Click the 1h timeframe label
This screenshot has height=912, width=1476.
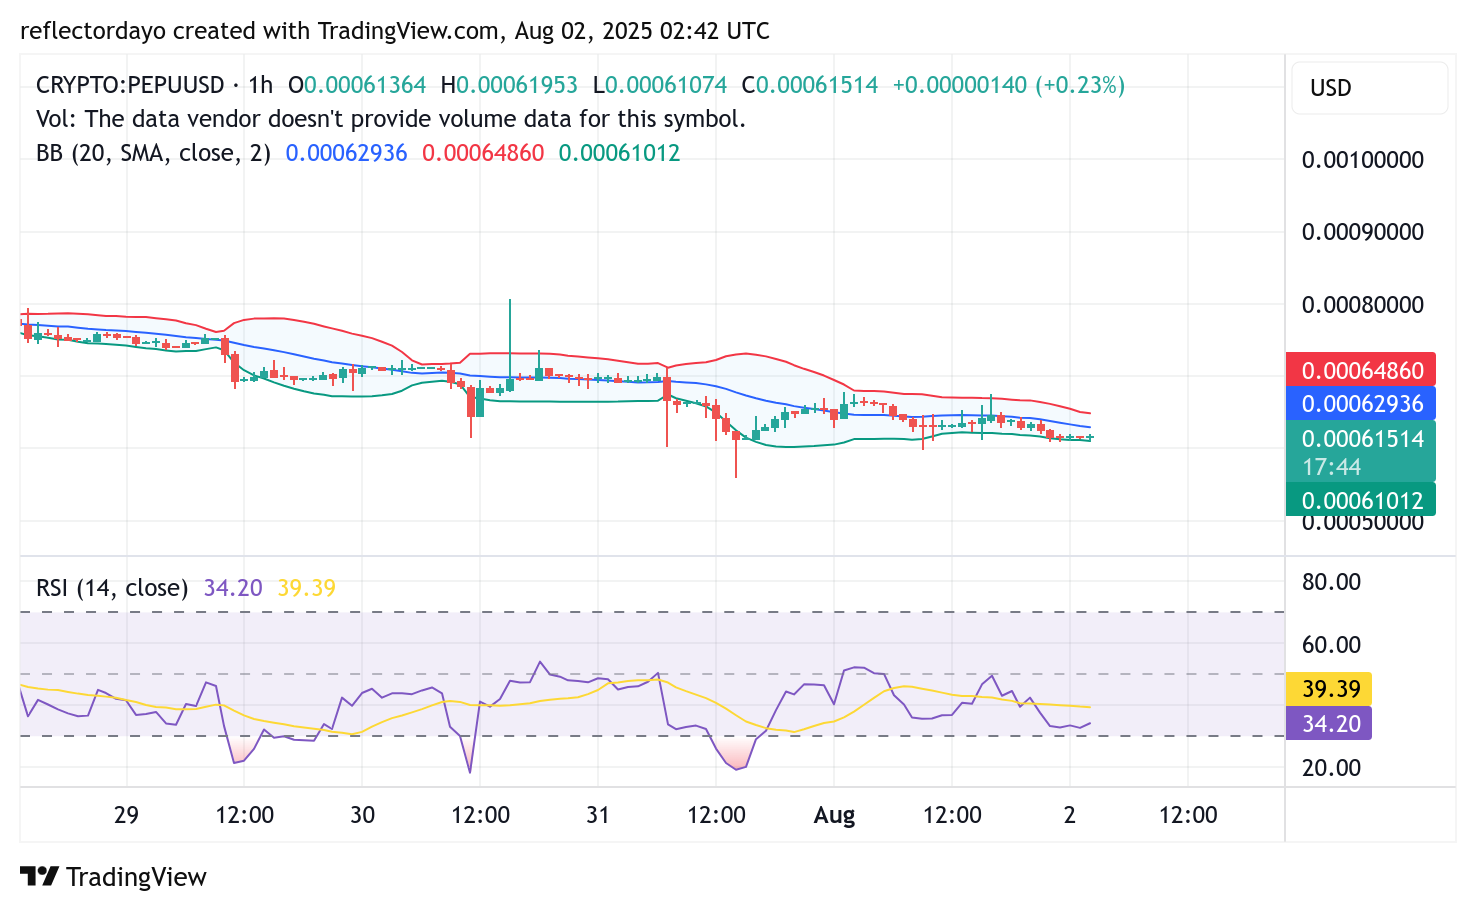pyautogui.click(x=261, y=85)
